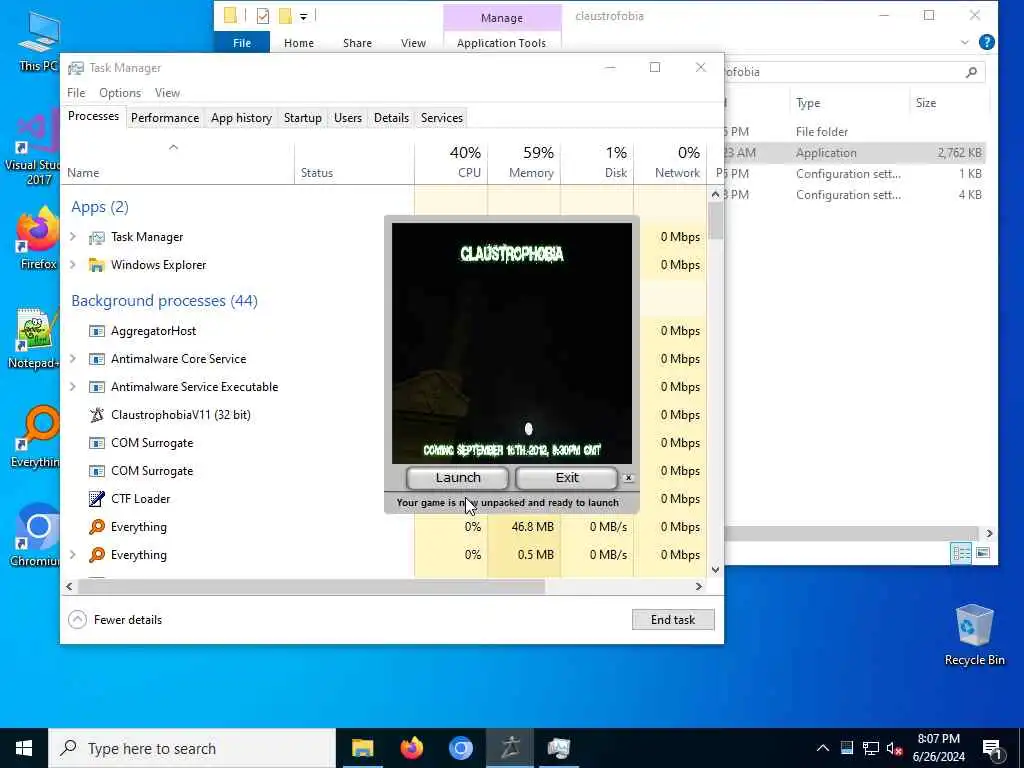This screenshot has height=768, width=1024.
Task: Open the notification center icon
Action: 993,748
